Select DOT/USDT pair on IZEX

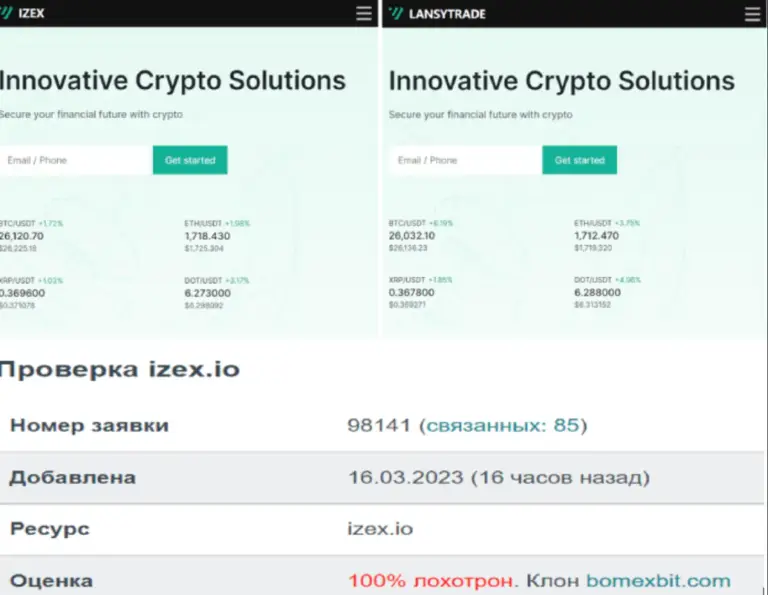(x=216, y=293)
